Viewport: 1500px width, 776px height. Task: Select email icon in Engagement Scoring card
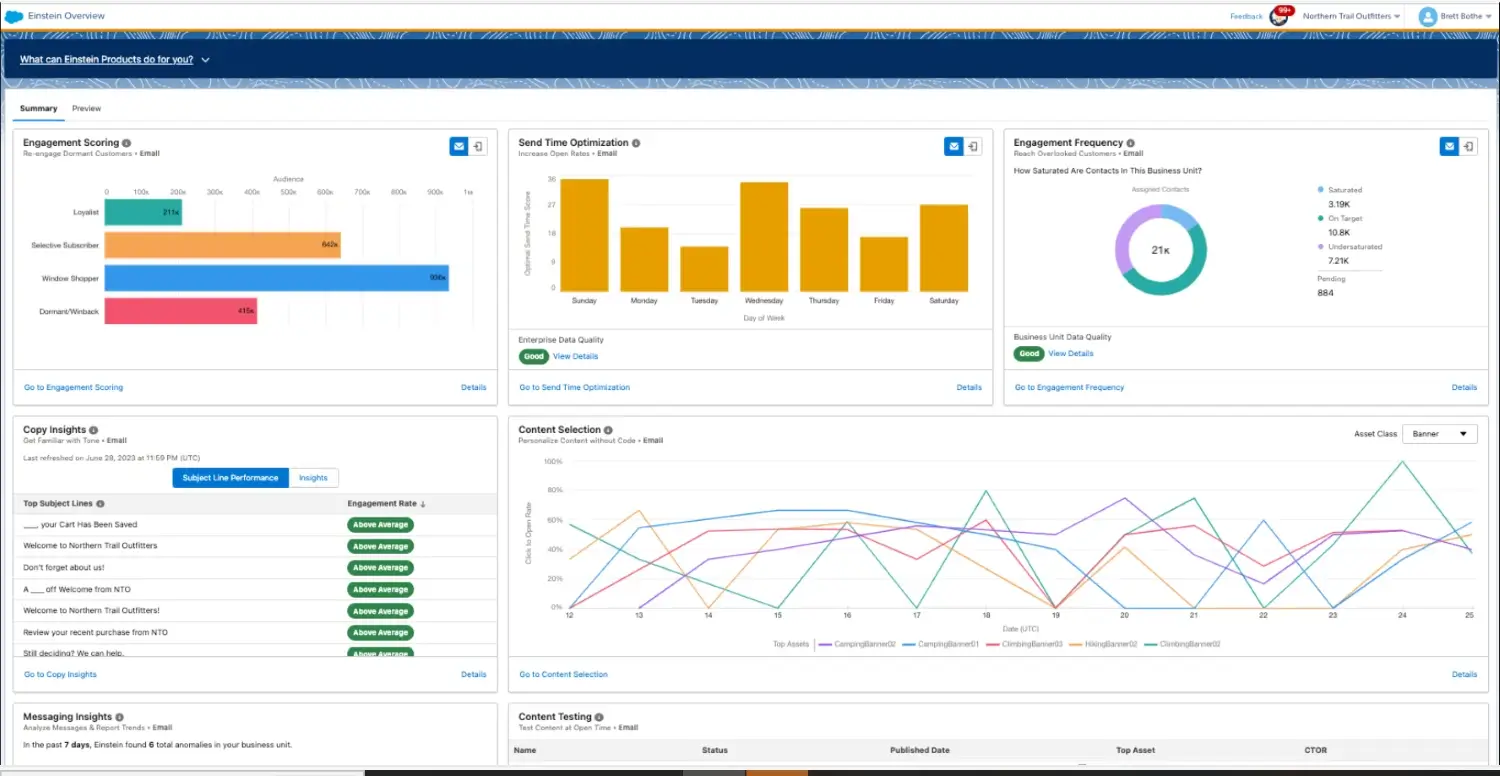459,147
